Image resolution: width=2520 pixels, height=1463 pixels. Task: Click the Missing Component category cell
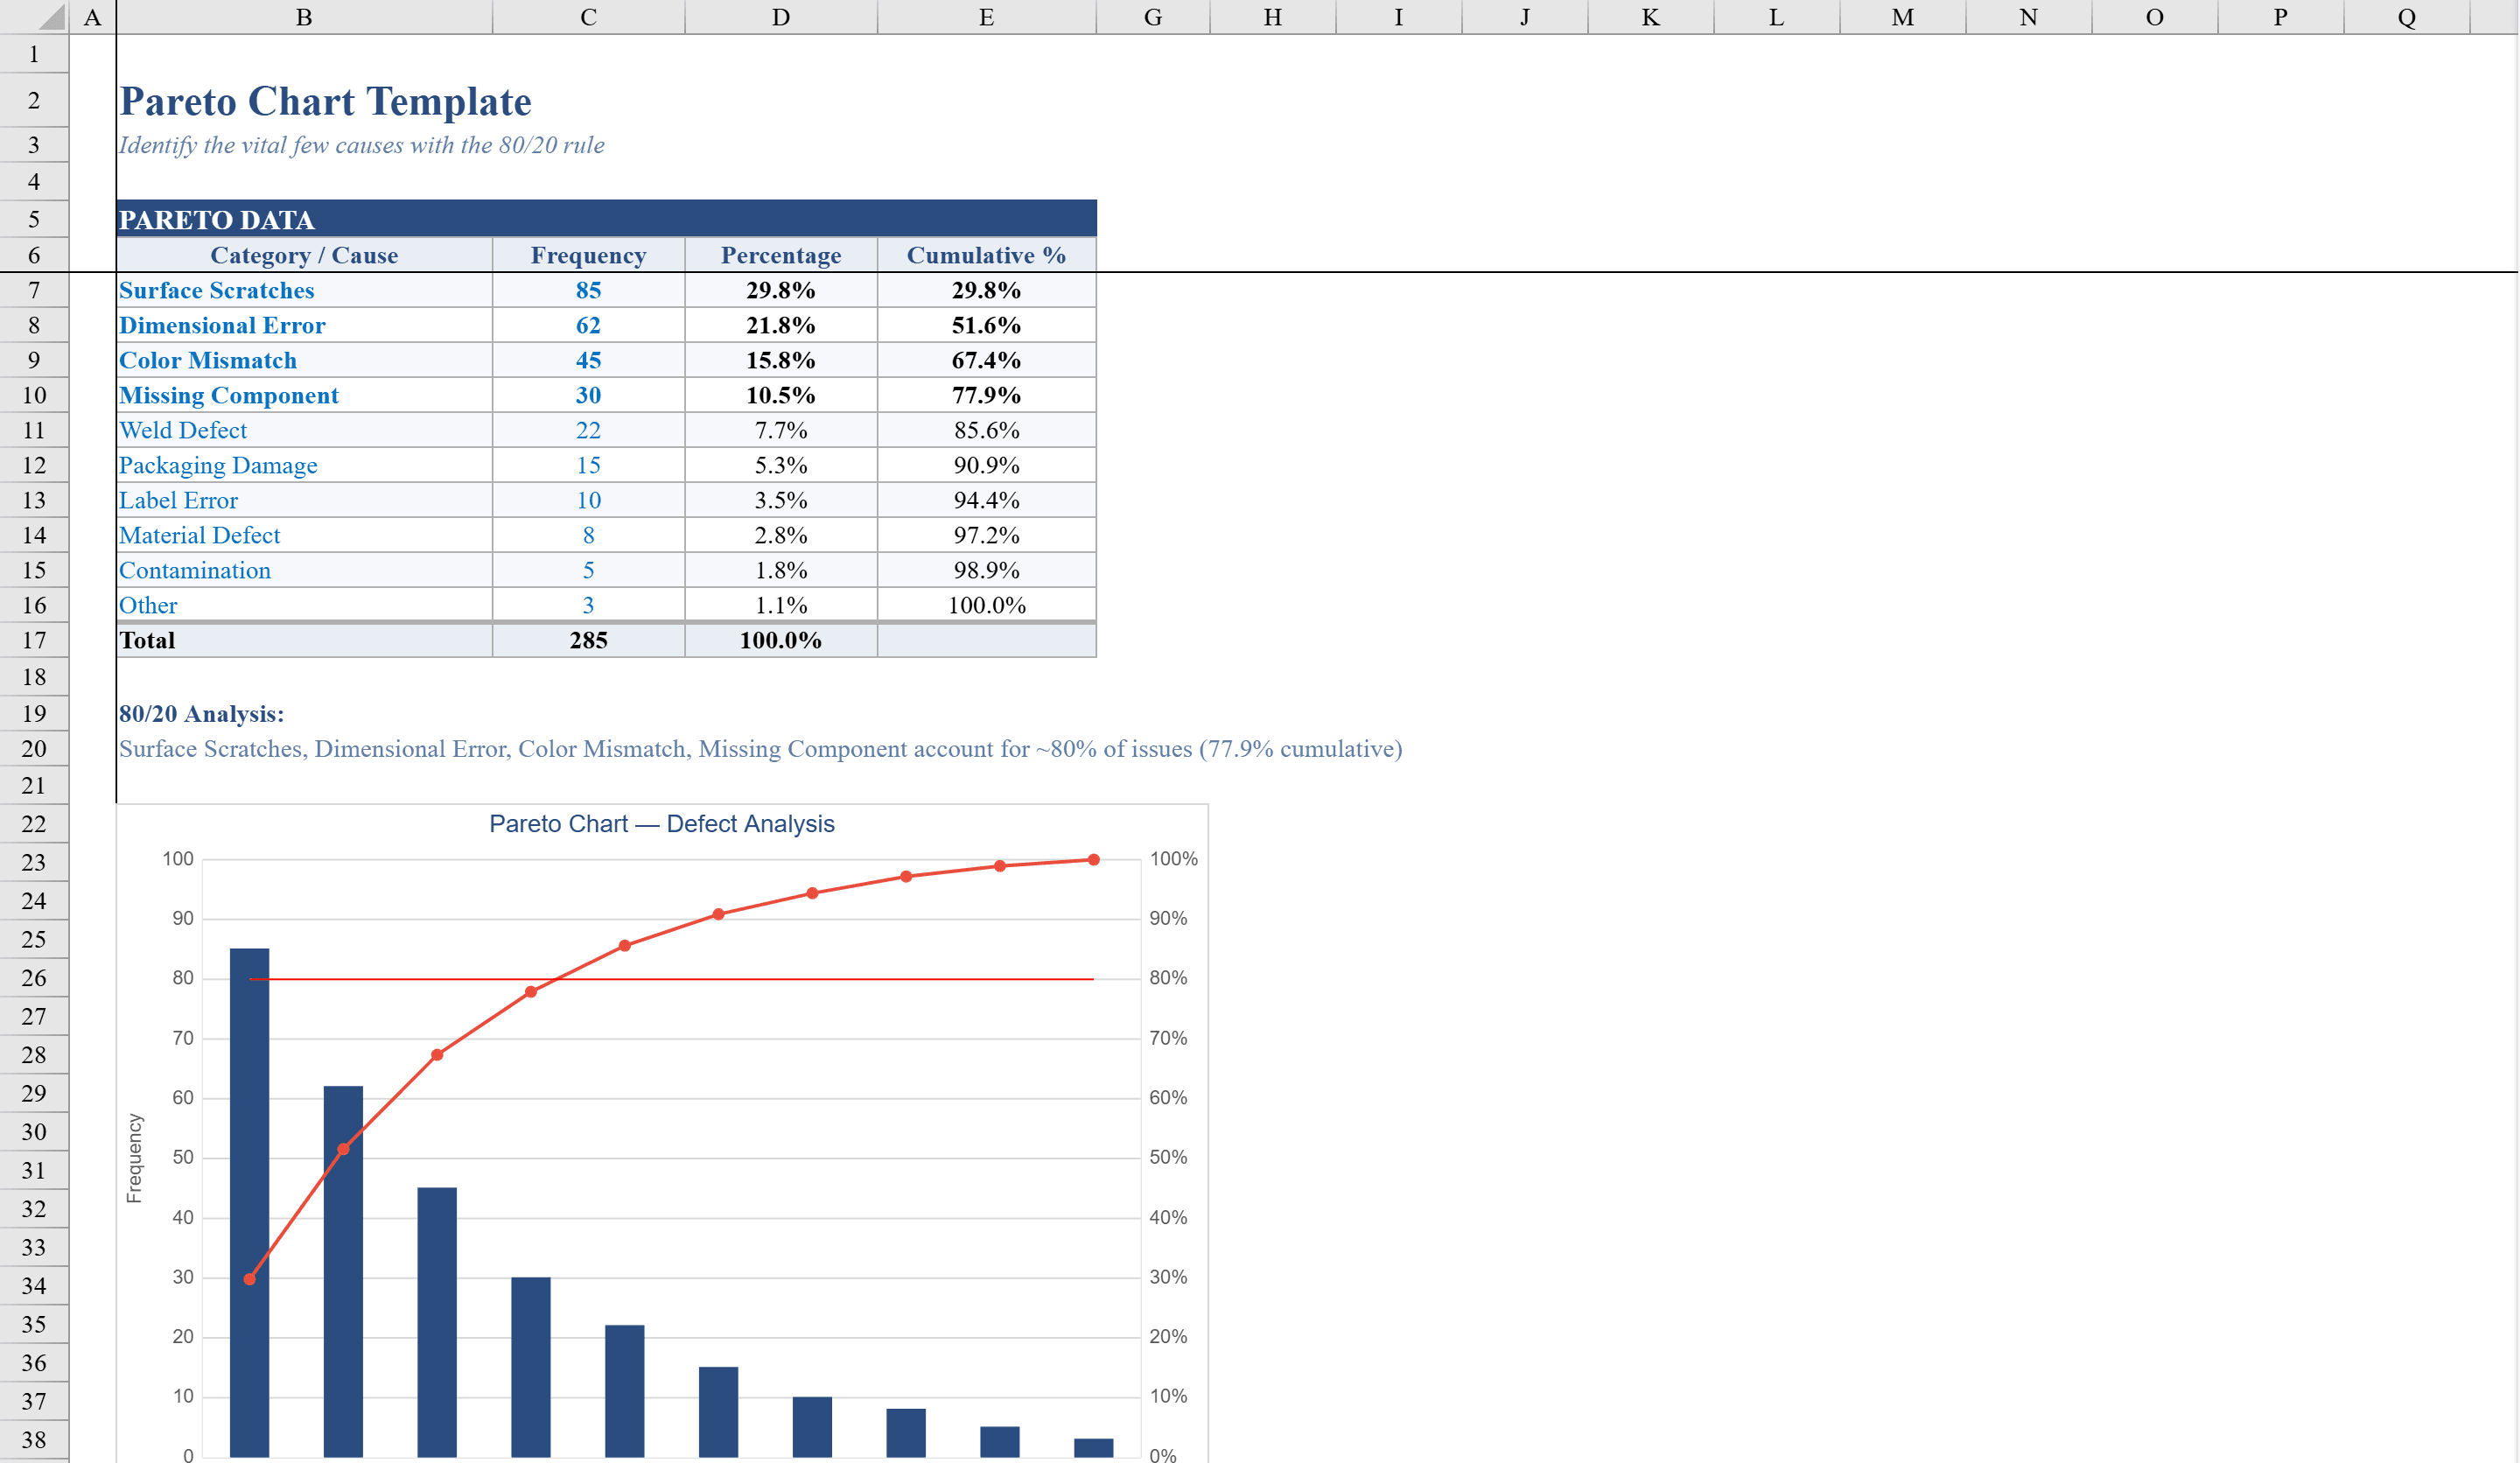pyautogui.click(x=228, y=395)
